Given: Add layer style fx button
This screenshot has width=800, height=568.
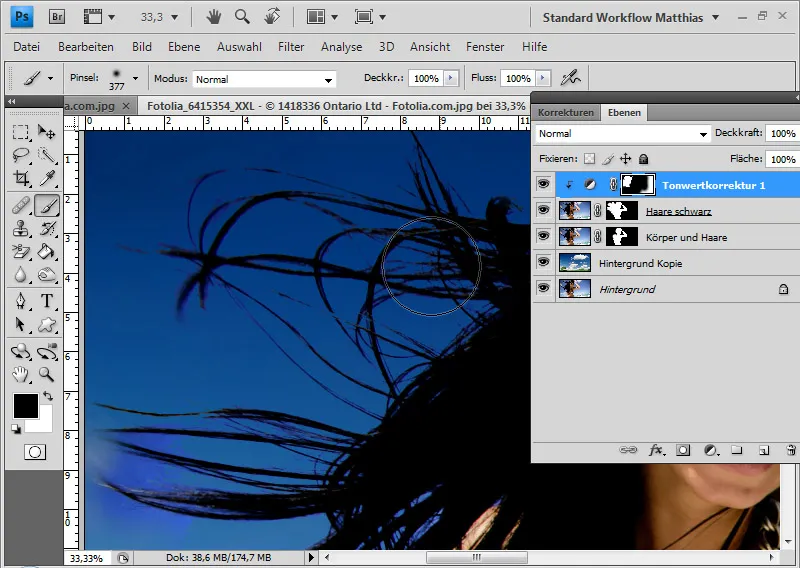Looking at the screenshot, I should click(656, 450).
